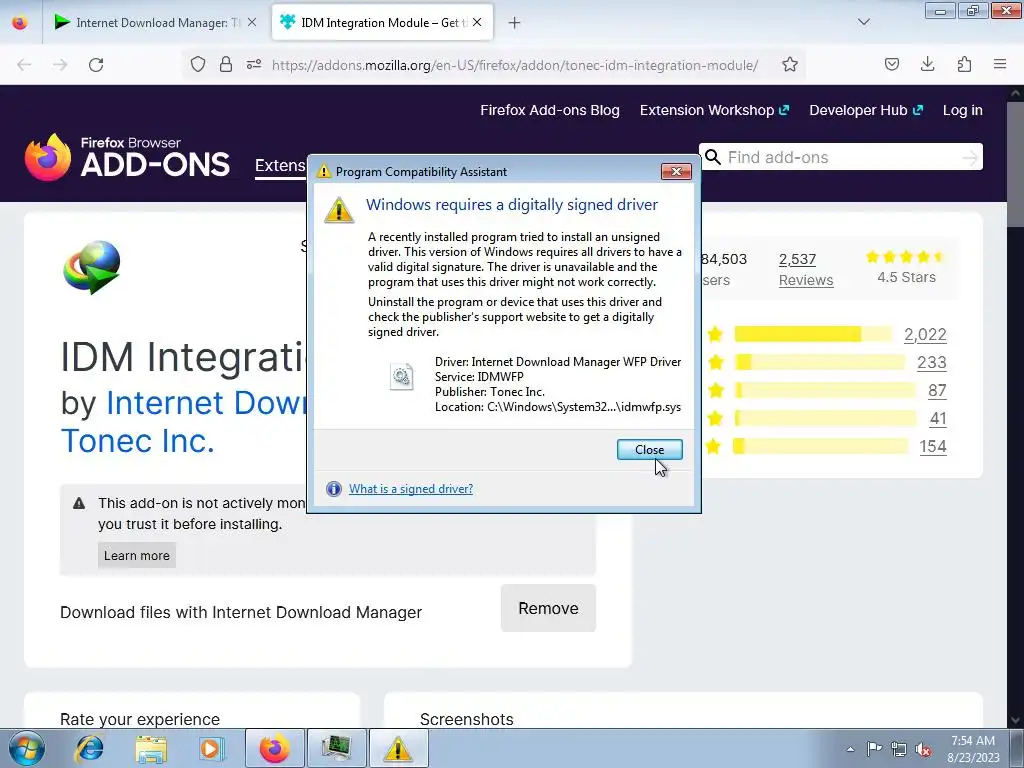The height and width of the screenshot is (768, 1024).
Task: Open site permissions icon in address bar
Action: tap(254, 64)
